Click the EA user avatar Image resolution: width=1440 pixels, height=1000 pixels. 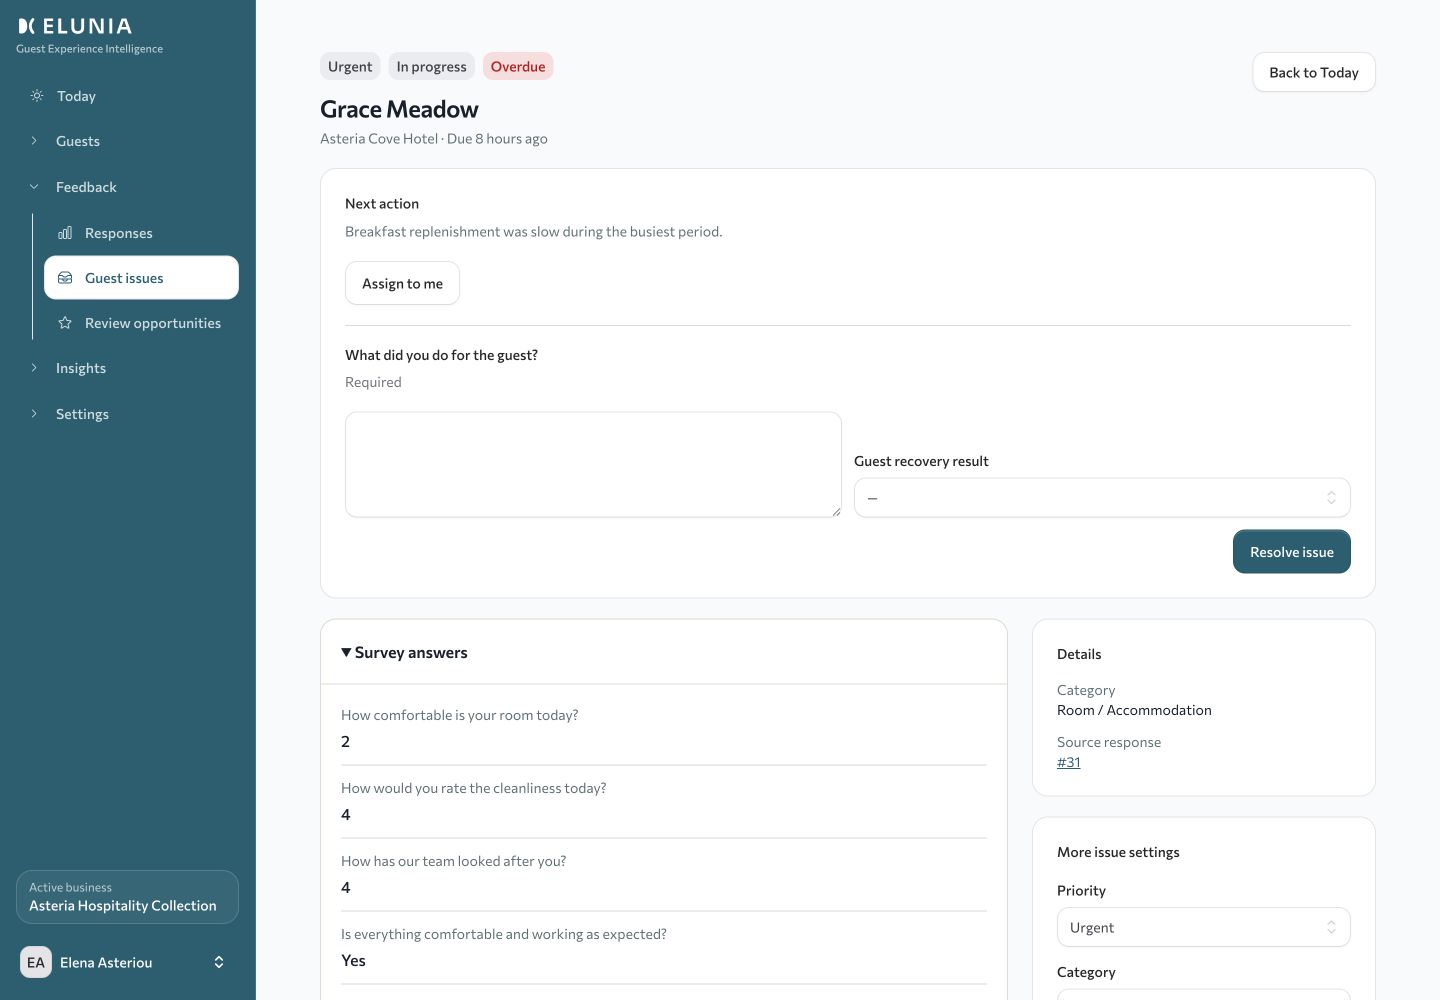tap(36, 962)
